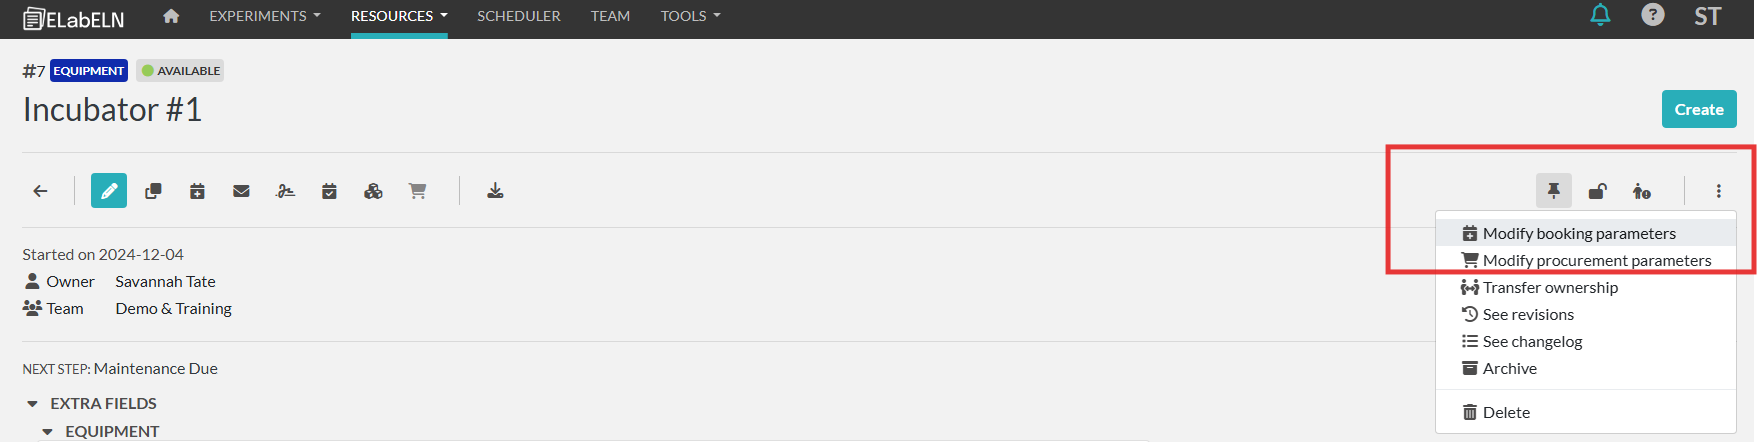Select Modify booking parameters

pos(1579,233)
